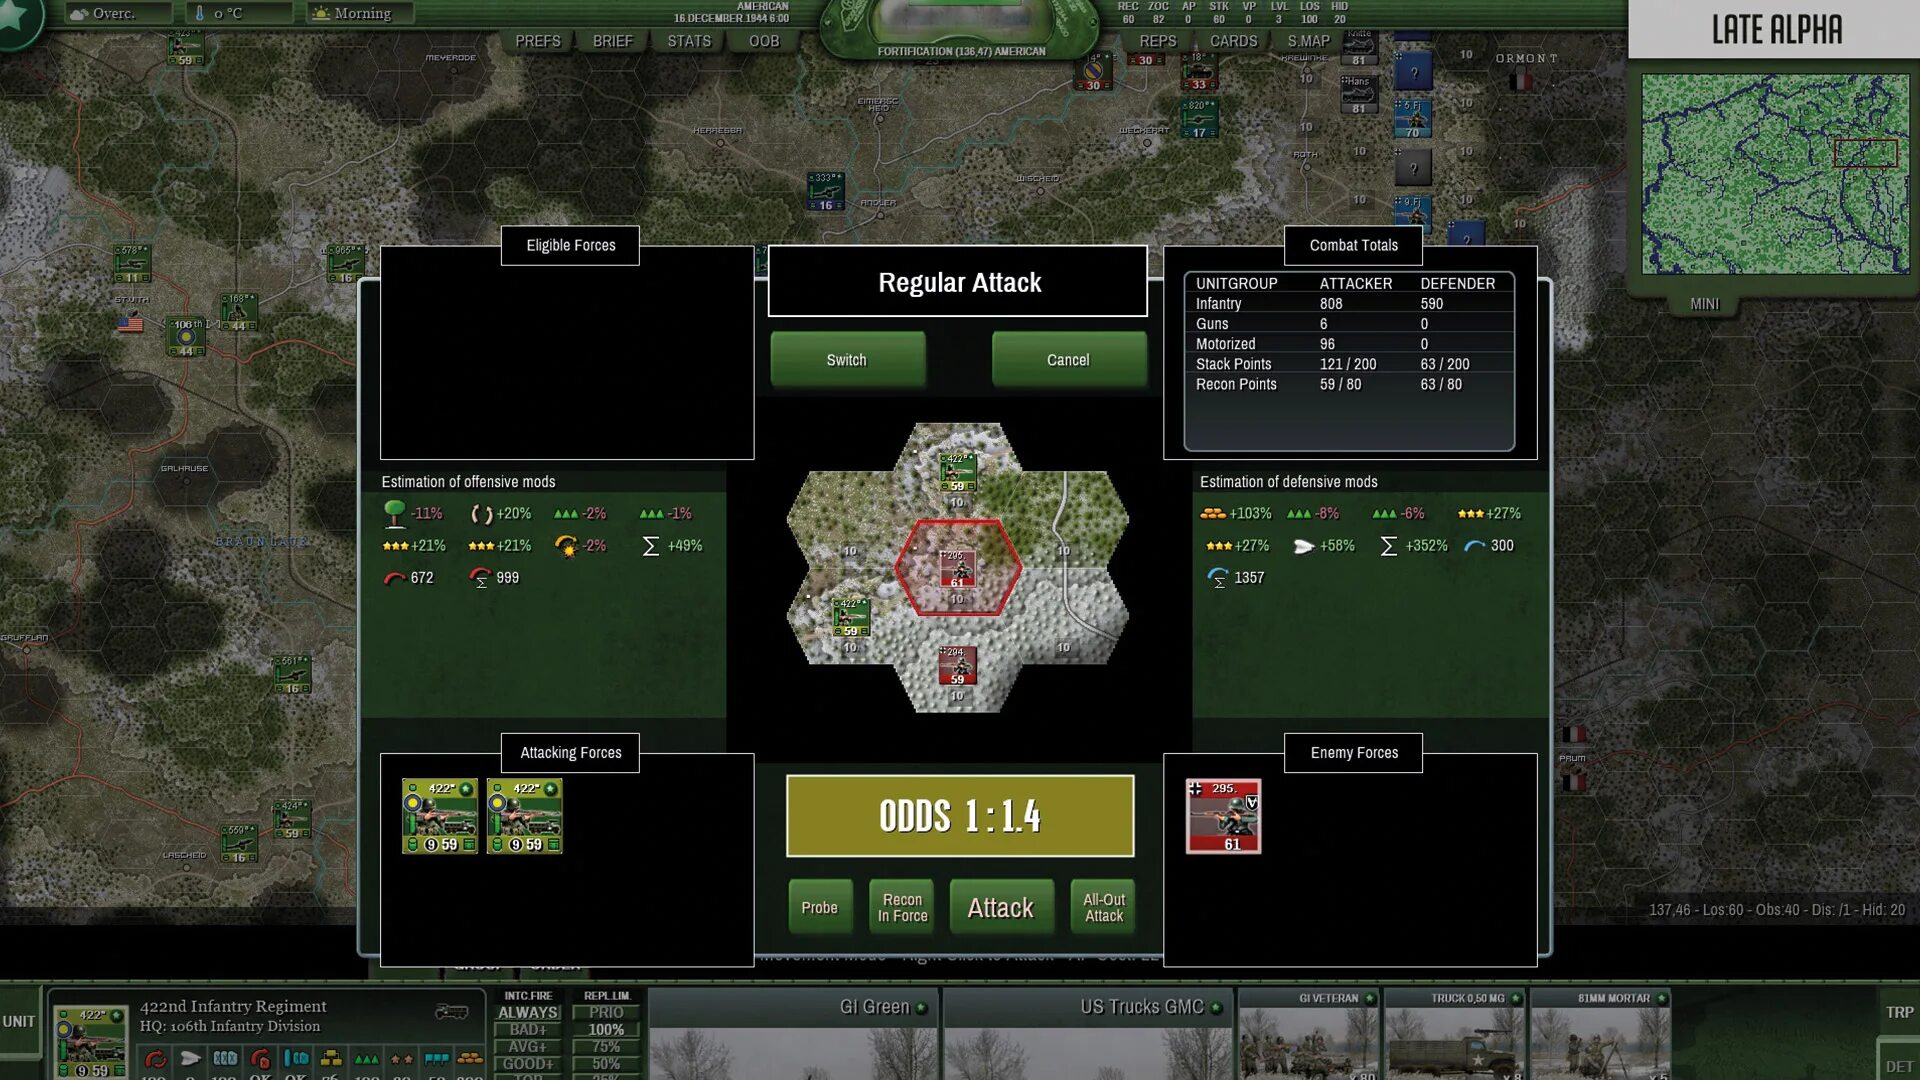The image size is (1920, 1080).
Task: Click the Cancel button to dismiss attack
Action: click(x=1067, y=359)
